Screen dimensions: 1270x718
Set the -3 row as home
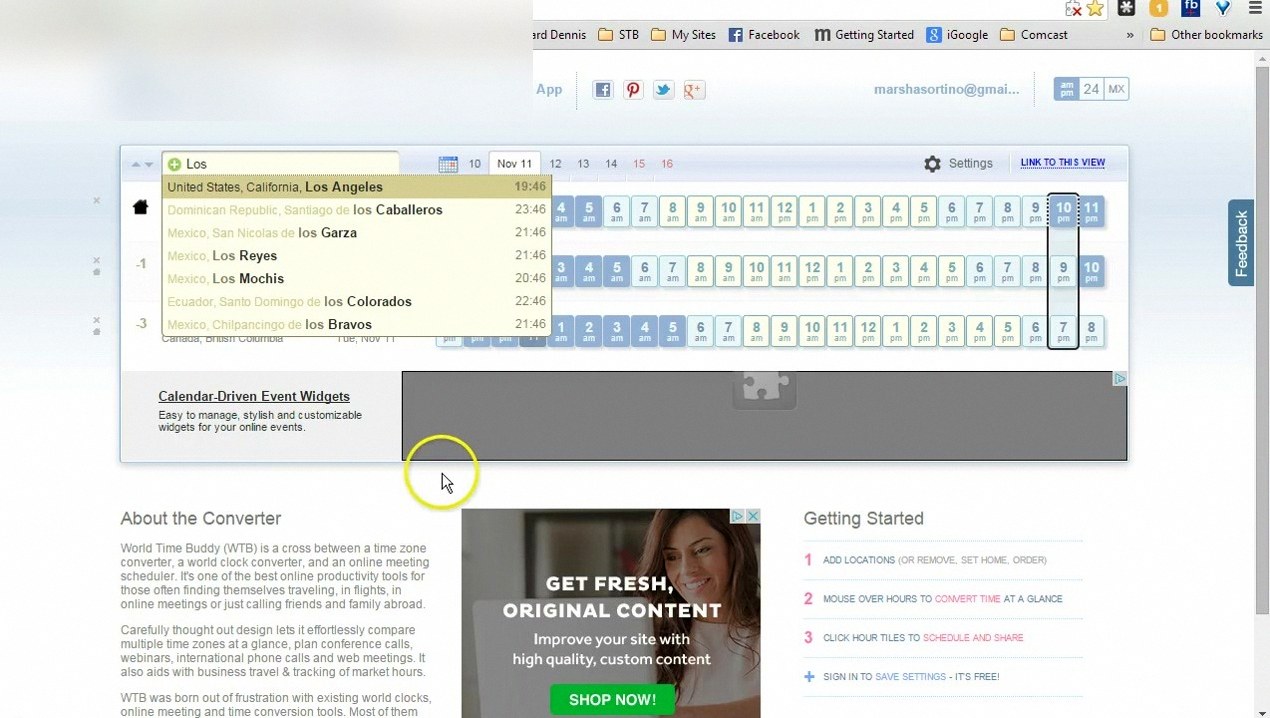[x=97, y=331]
